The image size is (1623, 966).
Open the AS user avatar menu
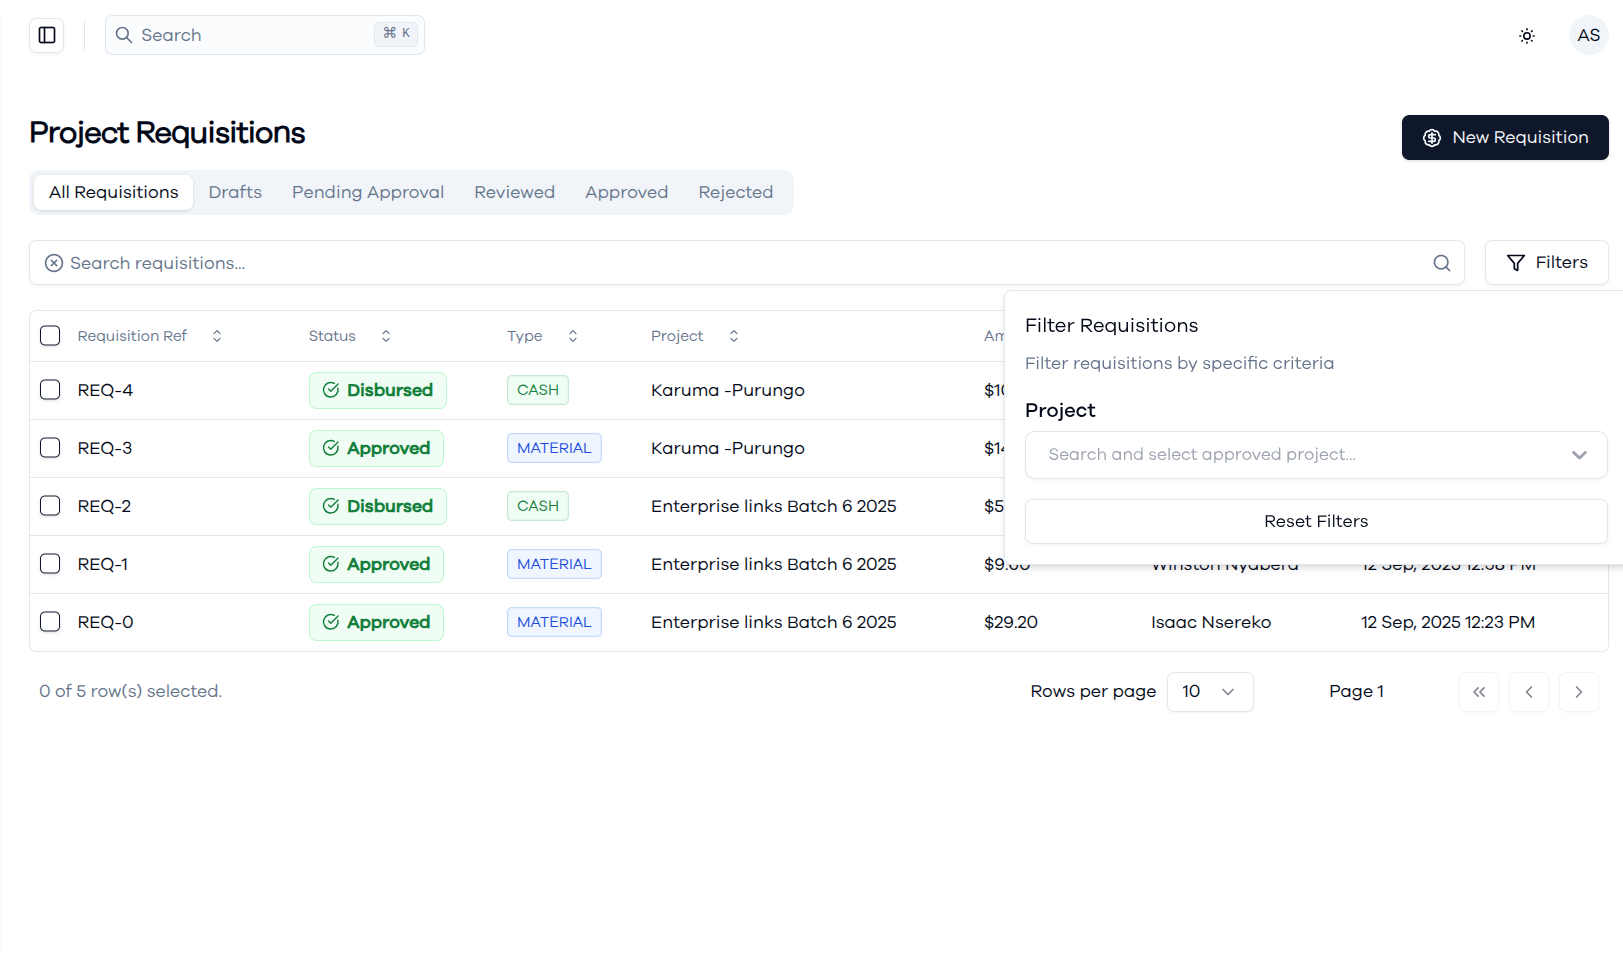[1589, 35]
